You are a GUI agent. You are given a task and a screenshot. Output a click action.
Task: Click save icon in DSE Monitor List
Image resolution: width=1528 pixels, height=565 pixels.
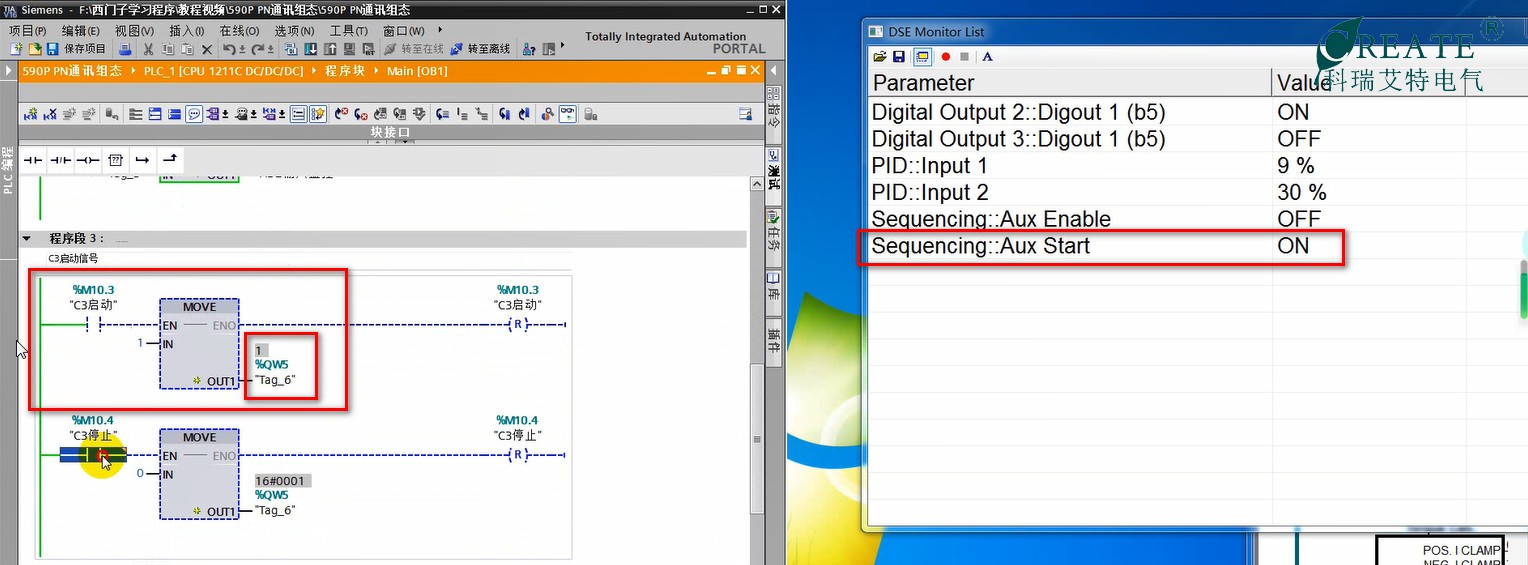pos(899,57)
